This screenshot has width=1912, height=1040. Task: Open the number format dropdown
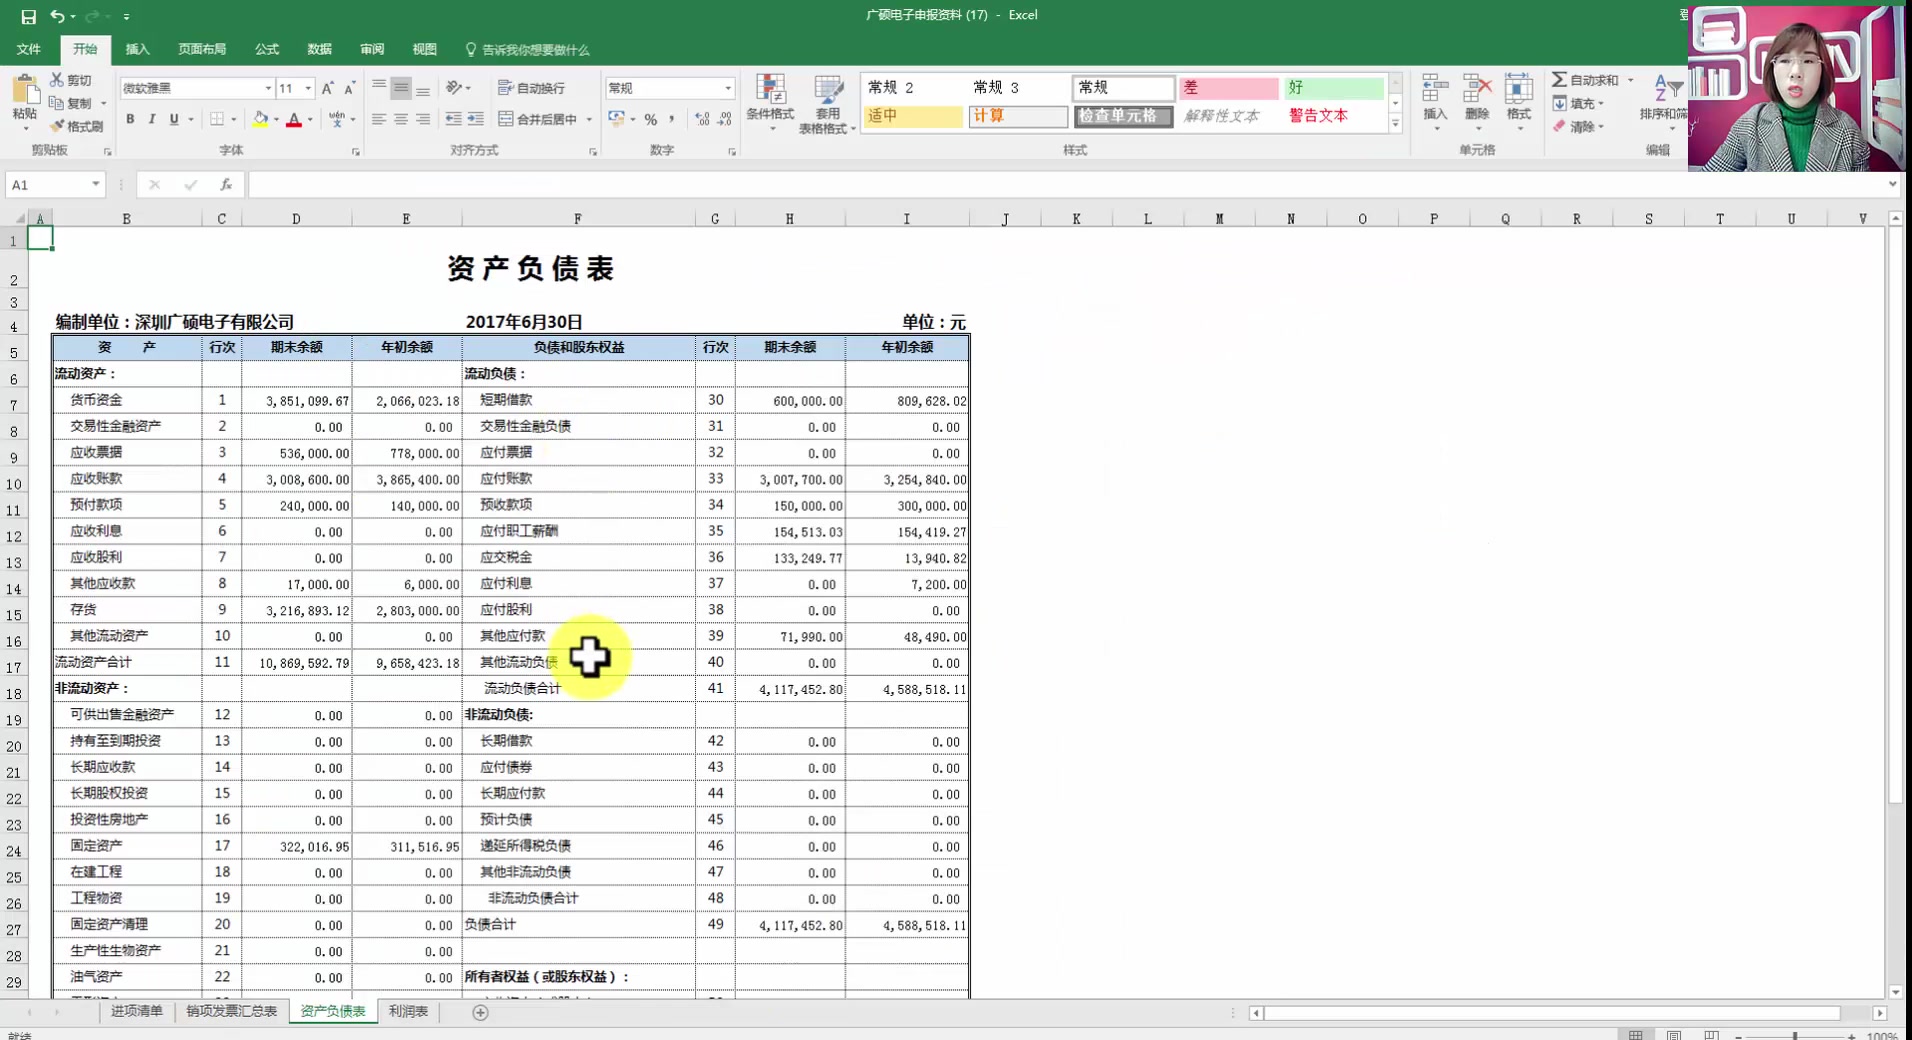pyautogui.click(x=727, y=88)
